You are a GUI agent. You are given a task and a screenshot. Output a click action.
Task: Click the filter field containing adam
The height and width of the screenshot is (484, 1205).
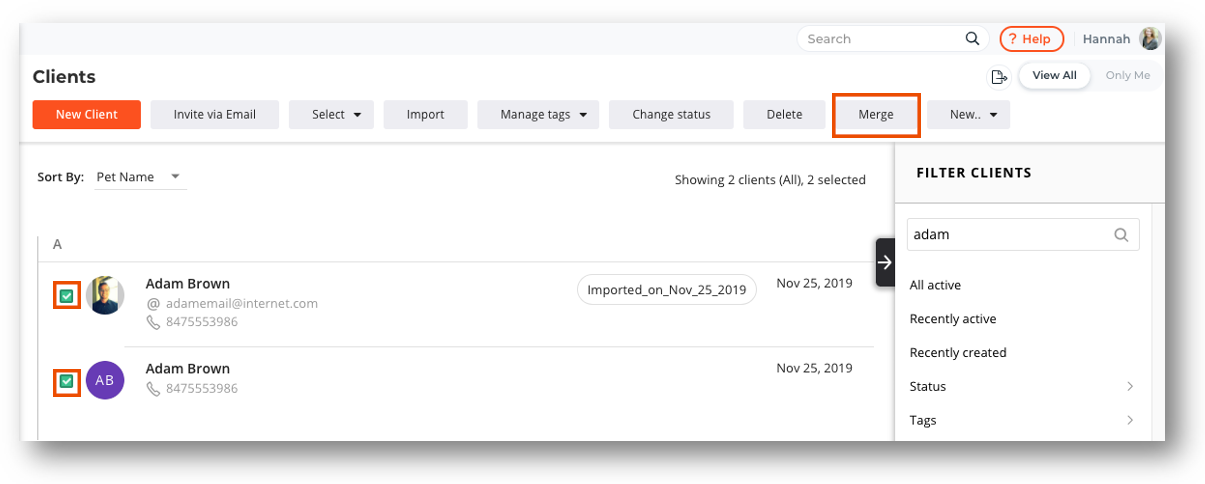pyautogui.click(x=1022, y=235)
